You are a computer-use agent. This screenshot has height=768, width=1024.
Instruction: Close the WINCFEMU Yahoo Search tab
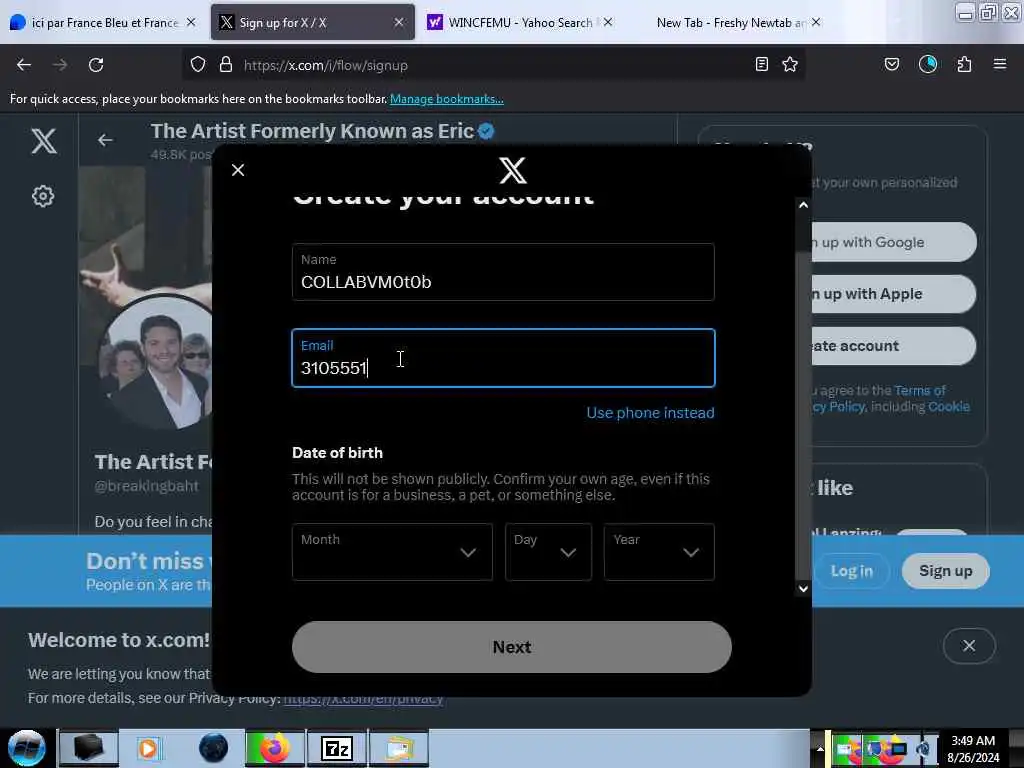point(608,22)
